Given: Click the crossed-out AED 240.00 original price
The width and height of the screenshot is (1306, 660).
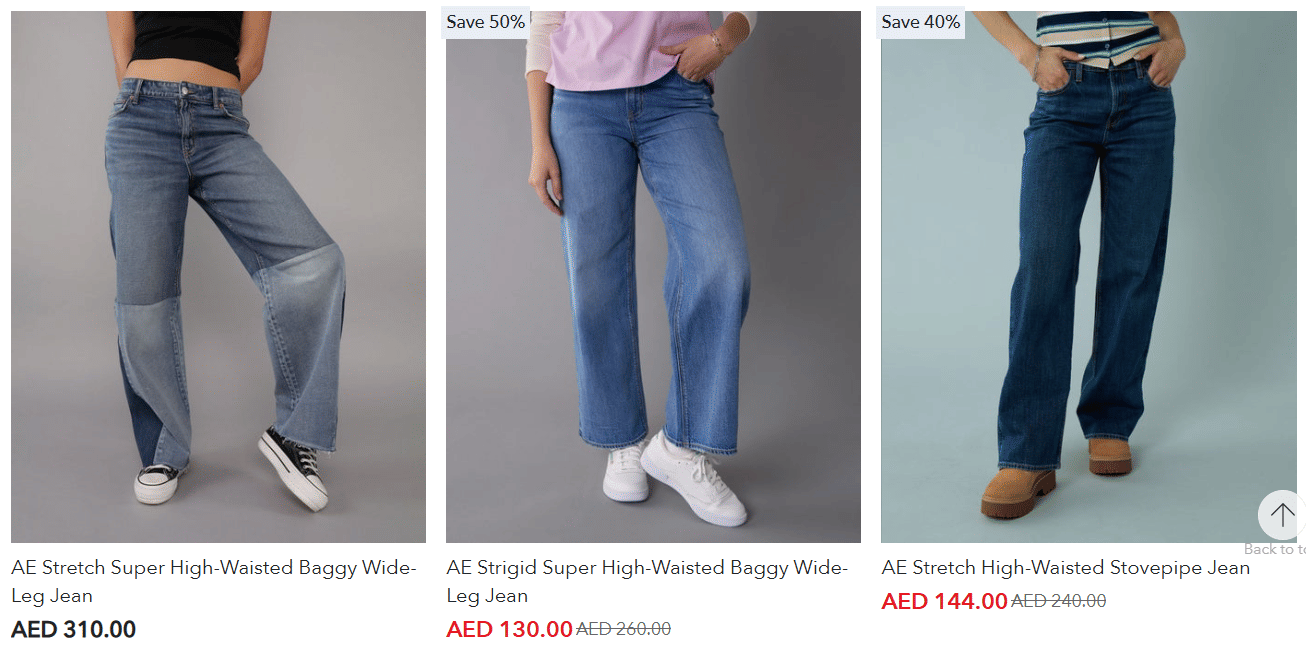Looking at the screenshot, I should (1059, 602).
